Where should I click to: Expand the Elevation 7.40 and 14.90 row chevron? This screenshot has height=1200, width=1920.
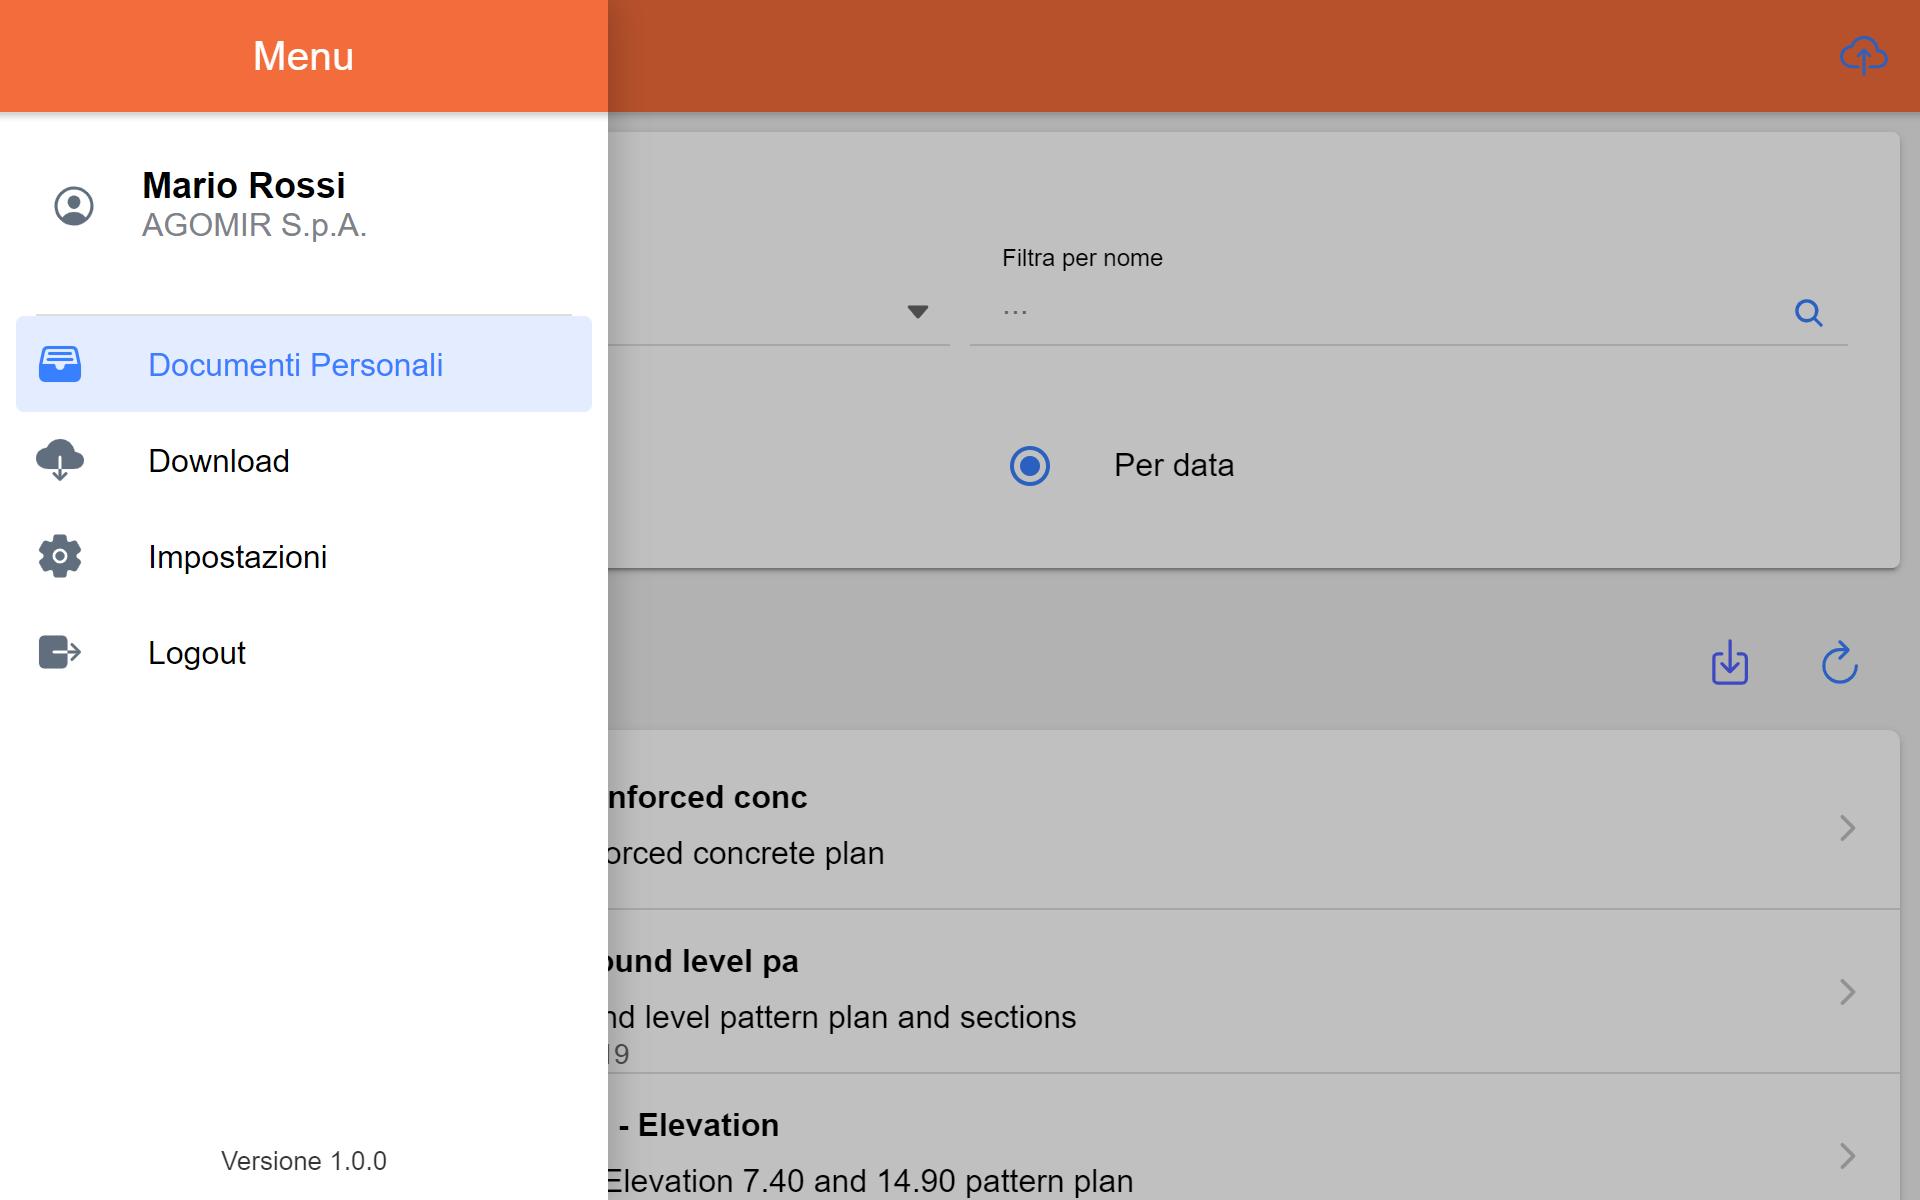click(1847, 1156)
